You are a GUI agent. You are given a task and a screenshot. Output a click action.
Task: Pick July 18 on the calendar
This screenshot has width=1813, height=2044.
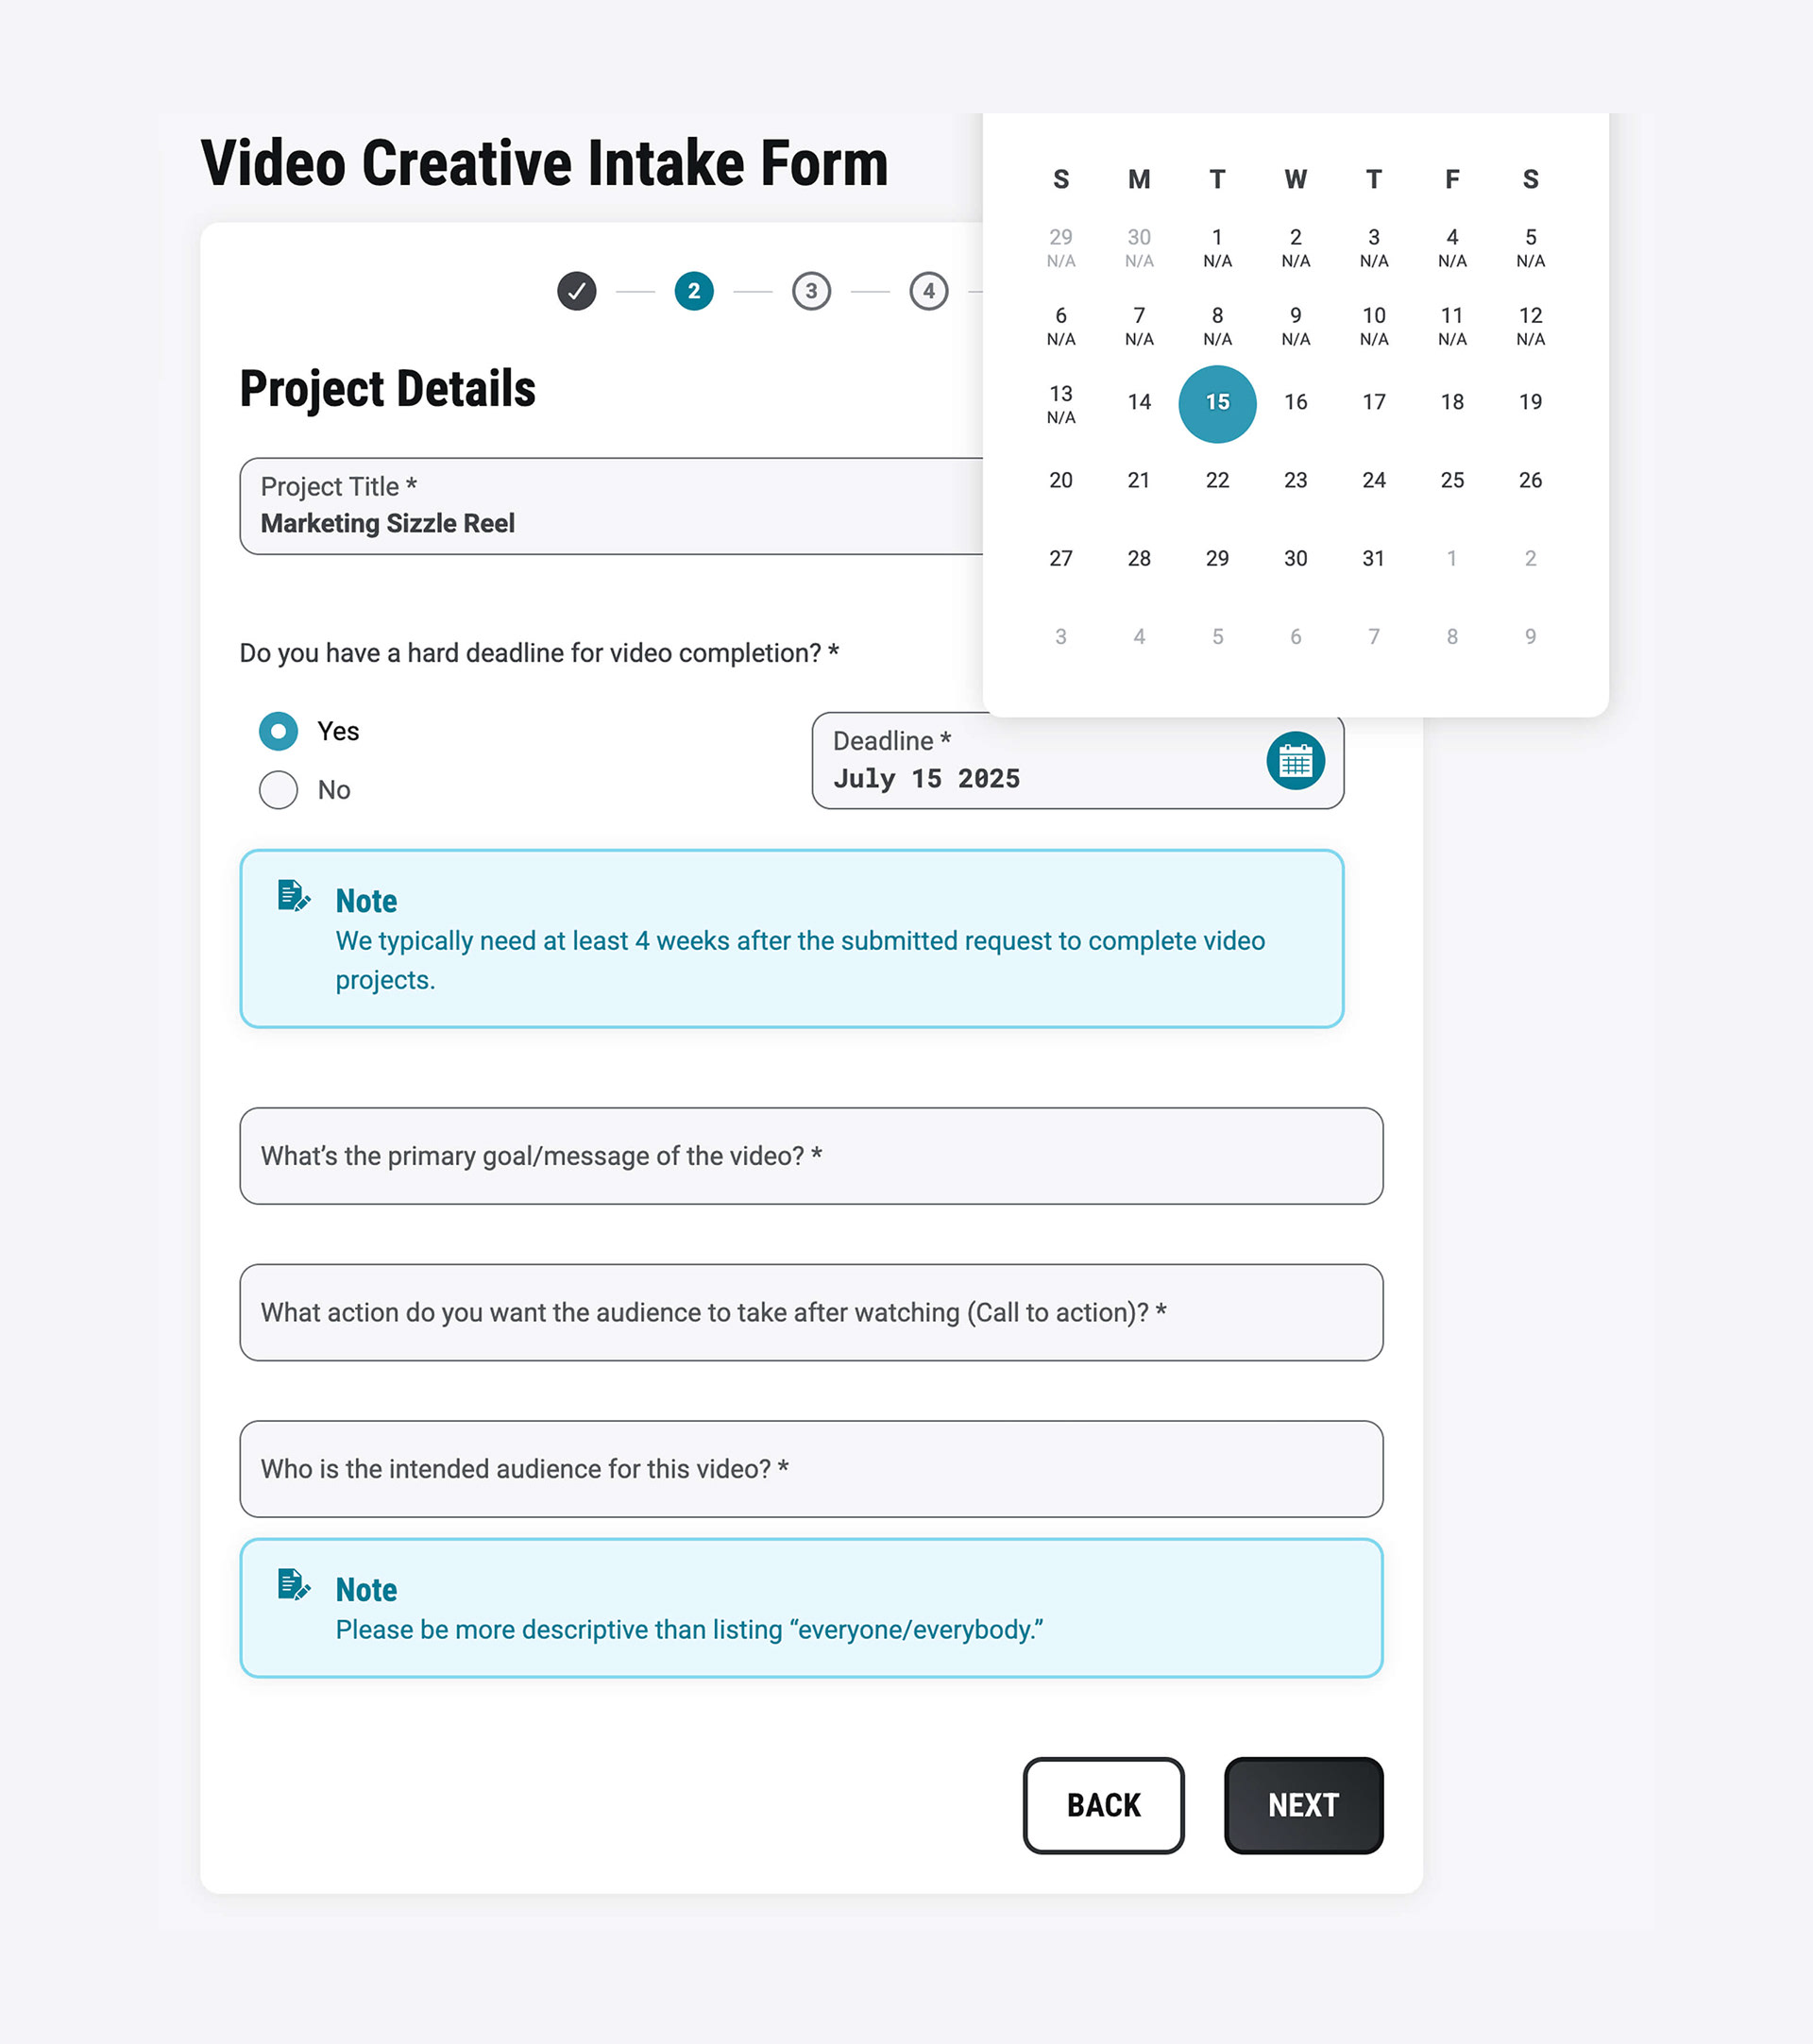coord(1452,403)
